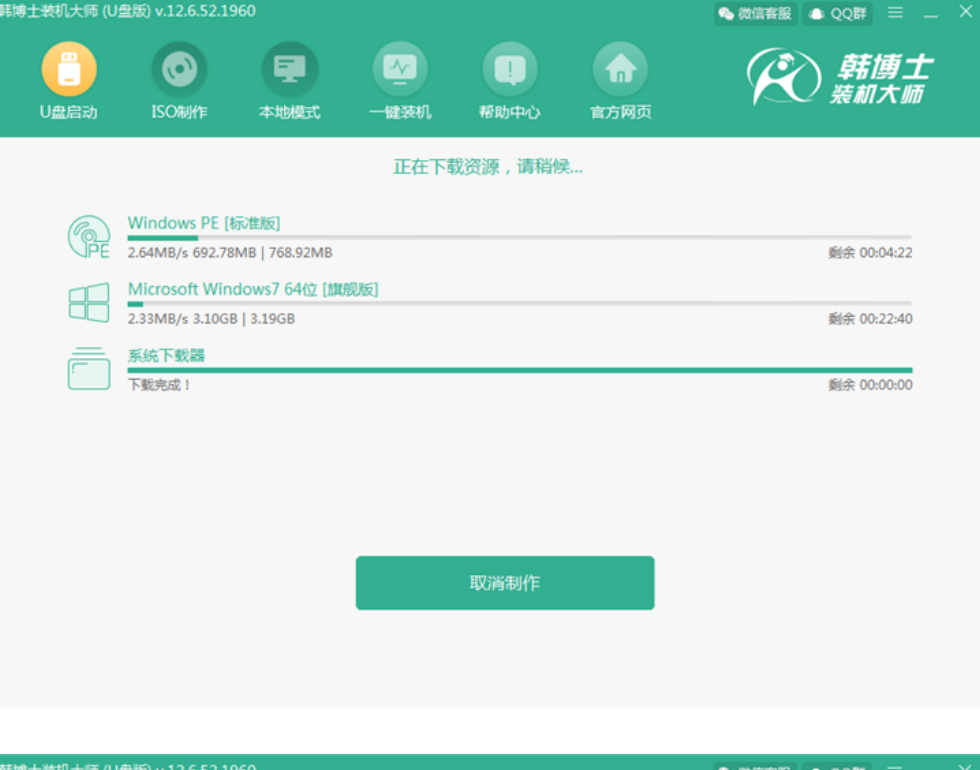The image size is (980, 770).
Task: Click the Windows PE disc icon
Action: tap(88, 237)
